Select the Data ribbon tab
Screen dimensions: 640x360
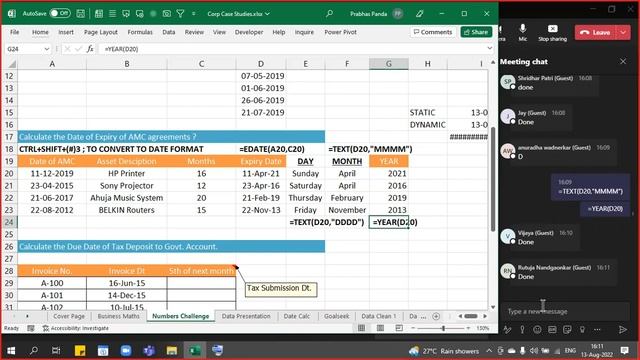click(x=169, y=32)
